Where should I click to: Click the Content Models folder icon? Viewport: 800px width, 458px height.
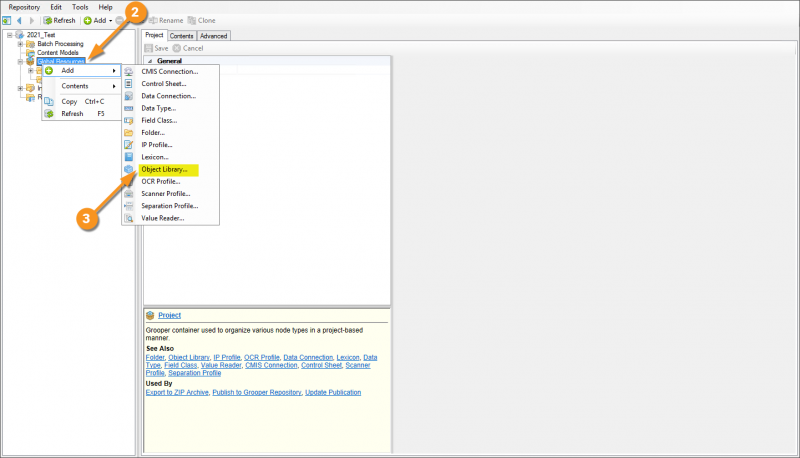pyautogui.click(x=31, y=53)
